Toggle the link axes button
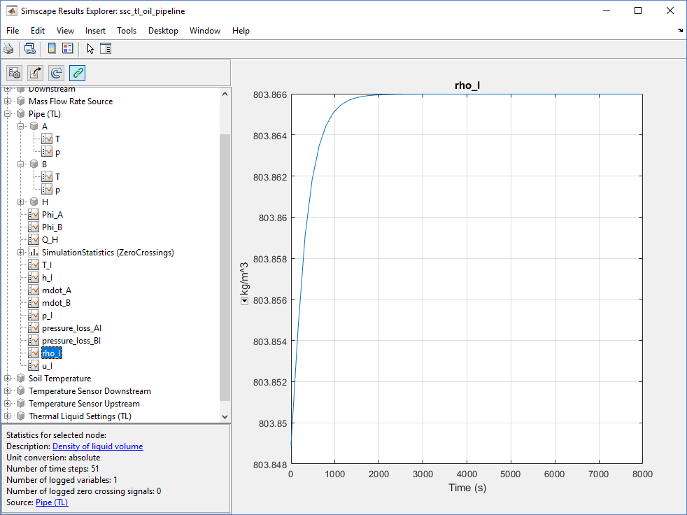This screenshot has width=687, height=515. [x=77, y=73]
